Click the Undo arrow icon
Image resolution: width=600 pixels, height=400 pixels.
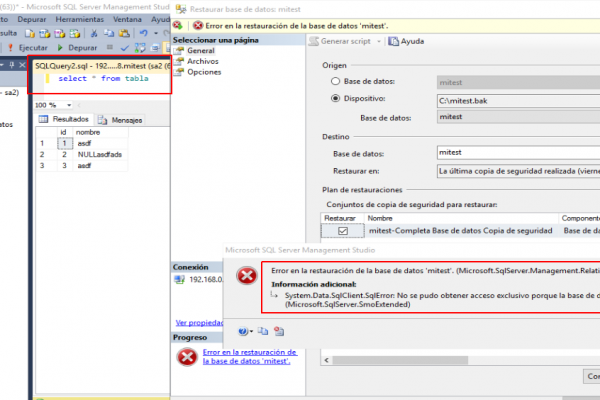(x=143, y=33)
